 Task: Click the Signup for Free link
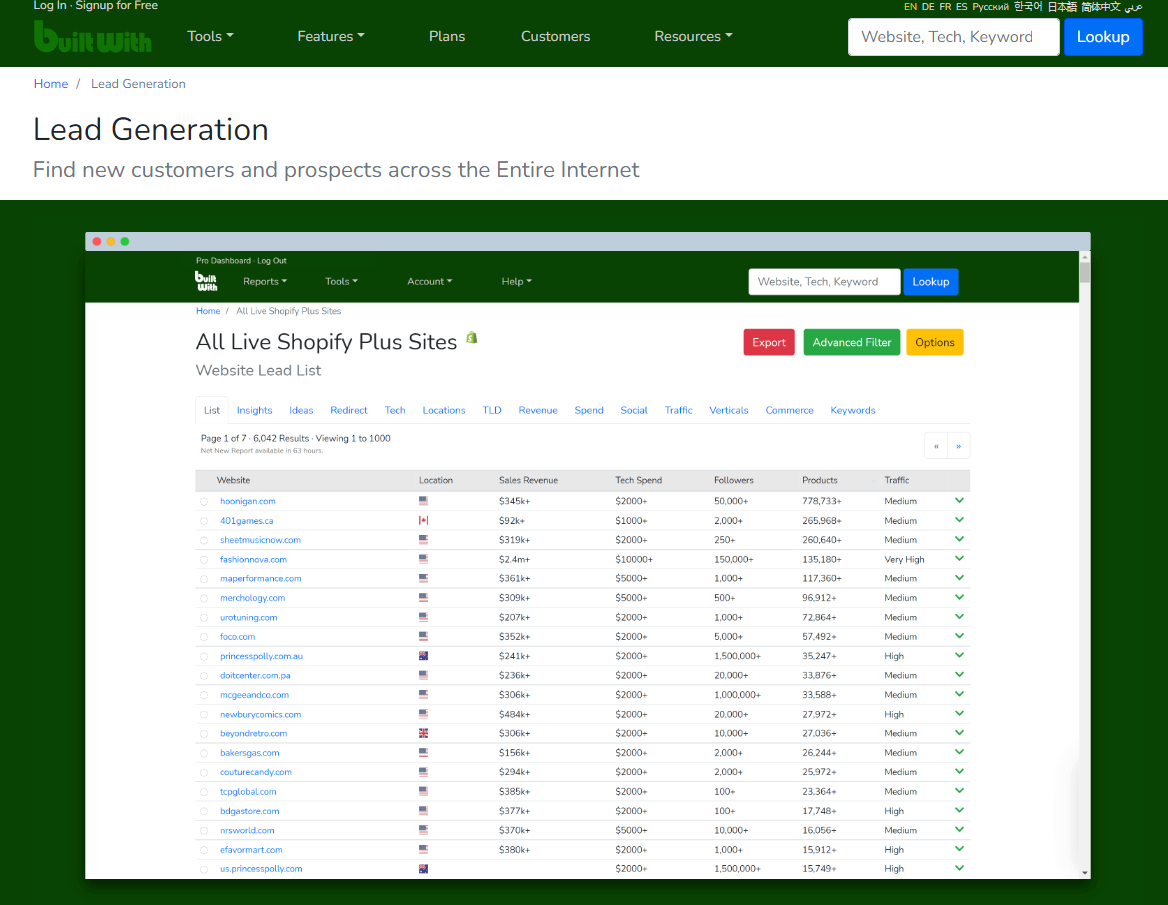tap(117, 5)
